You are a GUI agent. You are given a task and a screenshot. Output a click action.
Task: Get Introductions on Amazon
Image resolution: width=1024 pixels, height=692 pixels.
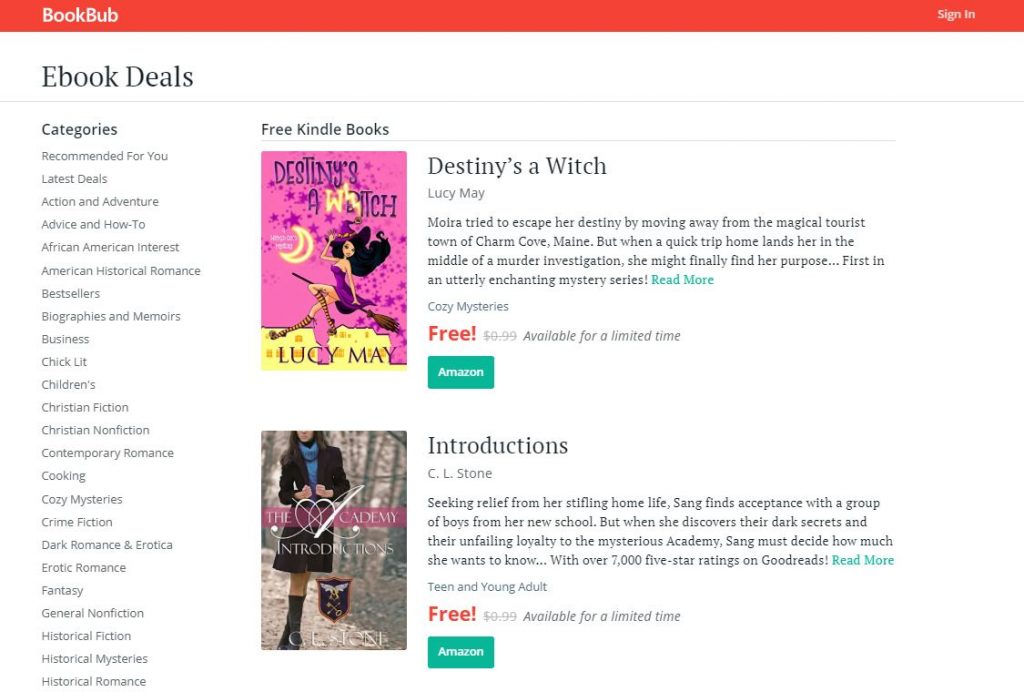pyautogui.click(x=461, y=652)
